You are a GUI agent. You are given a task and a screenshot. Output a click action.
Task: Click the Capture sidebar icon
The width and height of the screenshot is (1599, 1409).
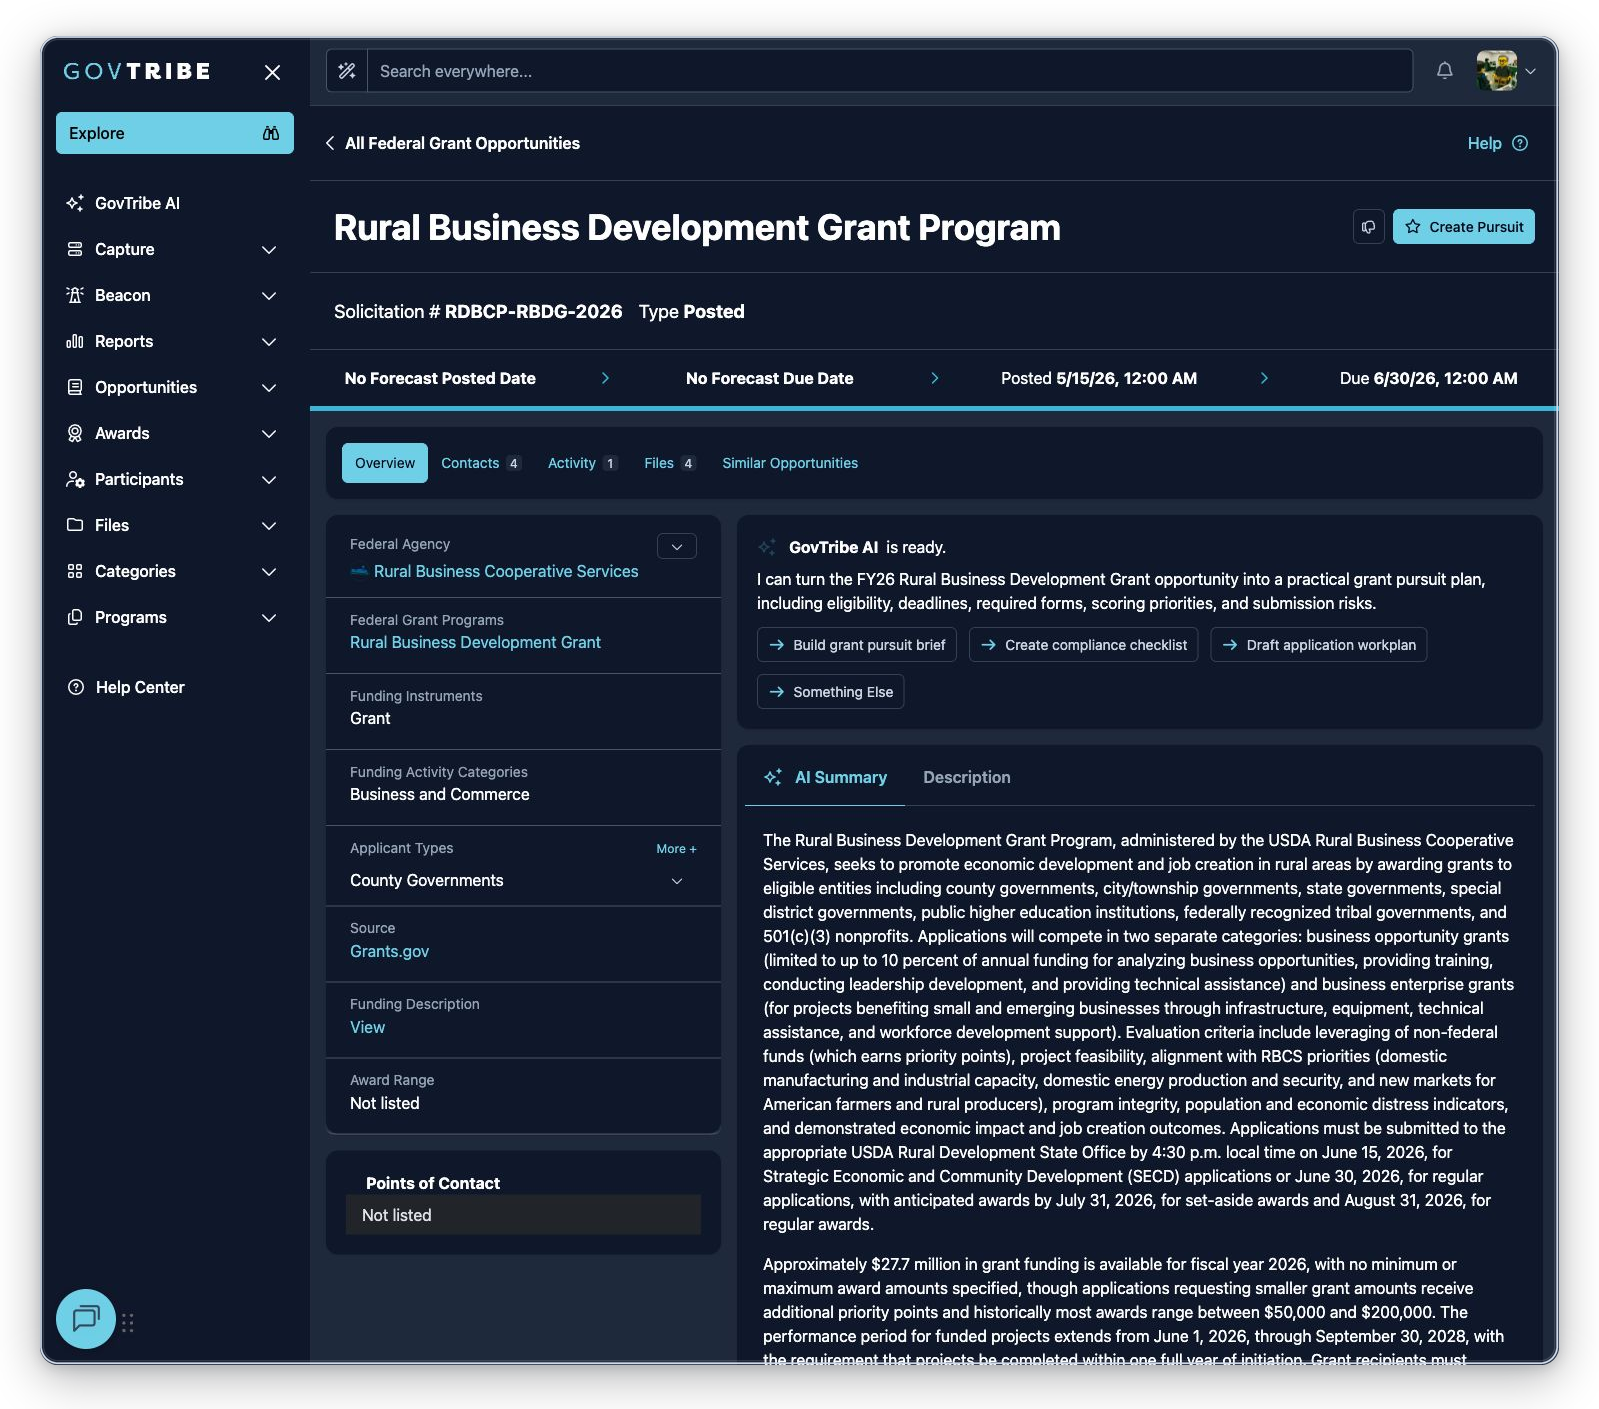click(75, 249)
